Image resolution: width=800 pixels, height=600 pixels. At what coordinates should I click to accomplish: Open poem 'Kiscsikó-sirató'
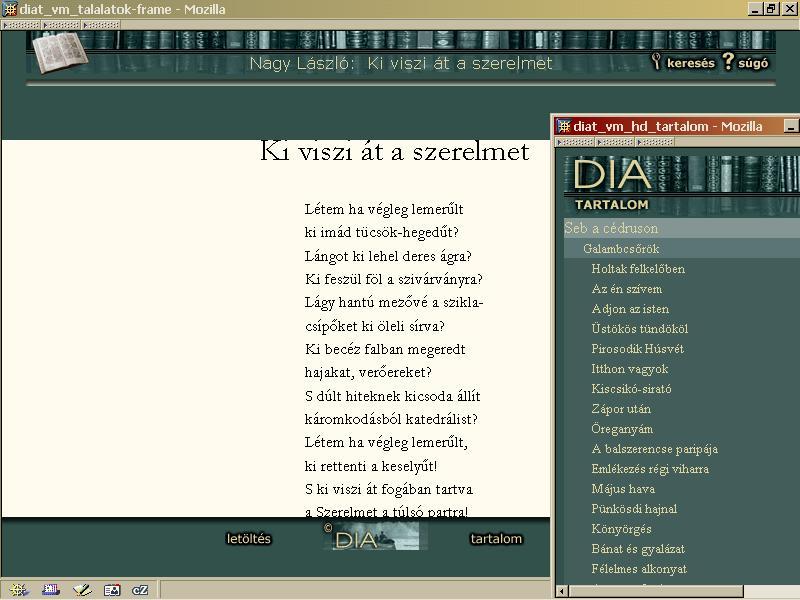[x=631, y=388]
